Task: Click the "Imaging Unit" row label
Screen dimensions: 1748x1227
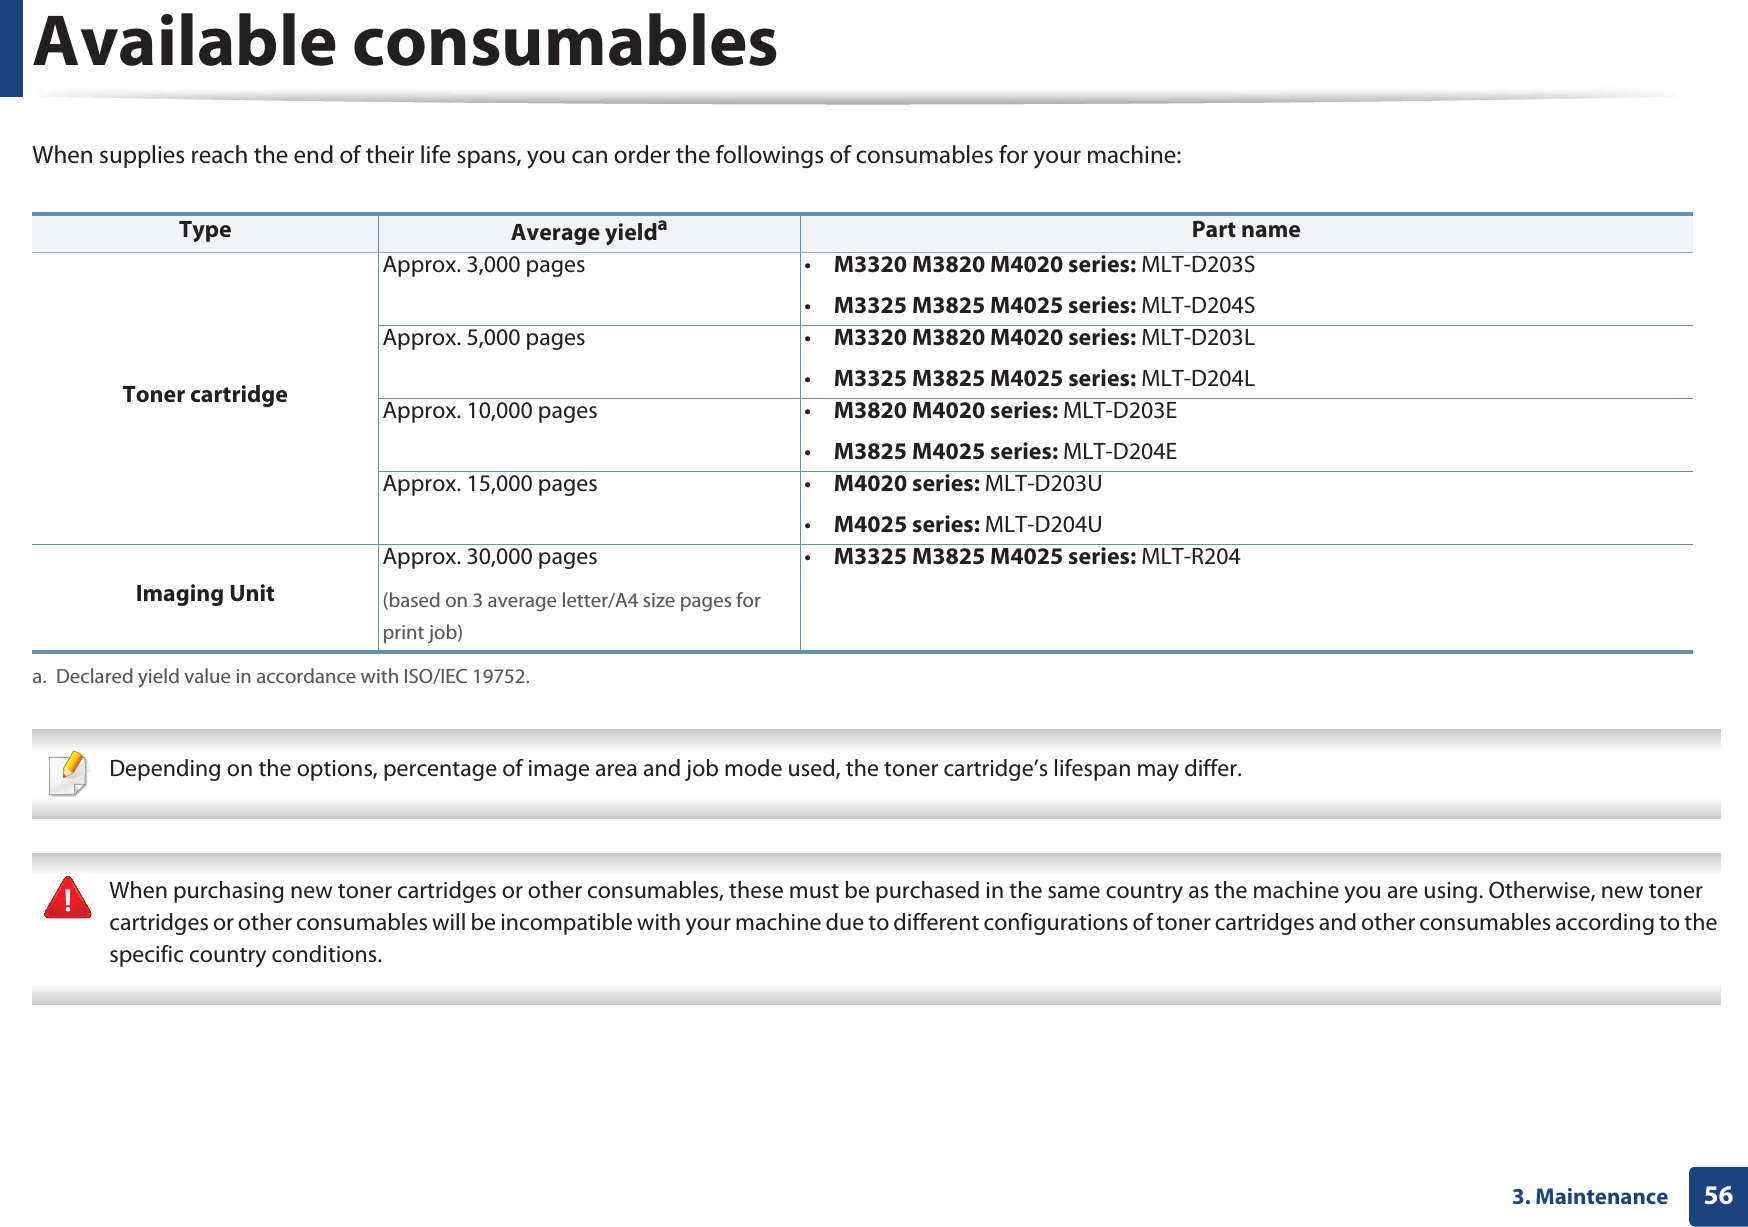Action: (x=205, y=594)
